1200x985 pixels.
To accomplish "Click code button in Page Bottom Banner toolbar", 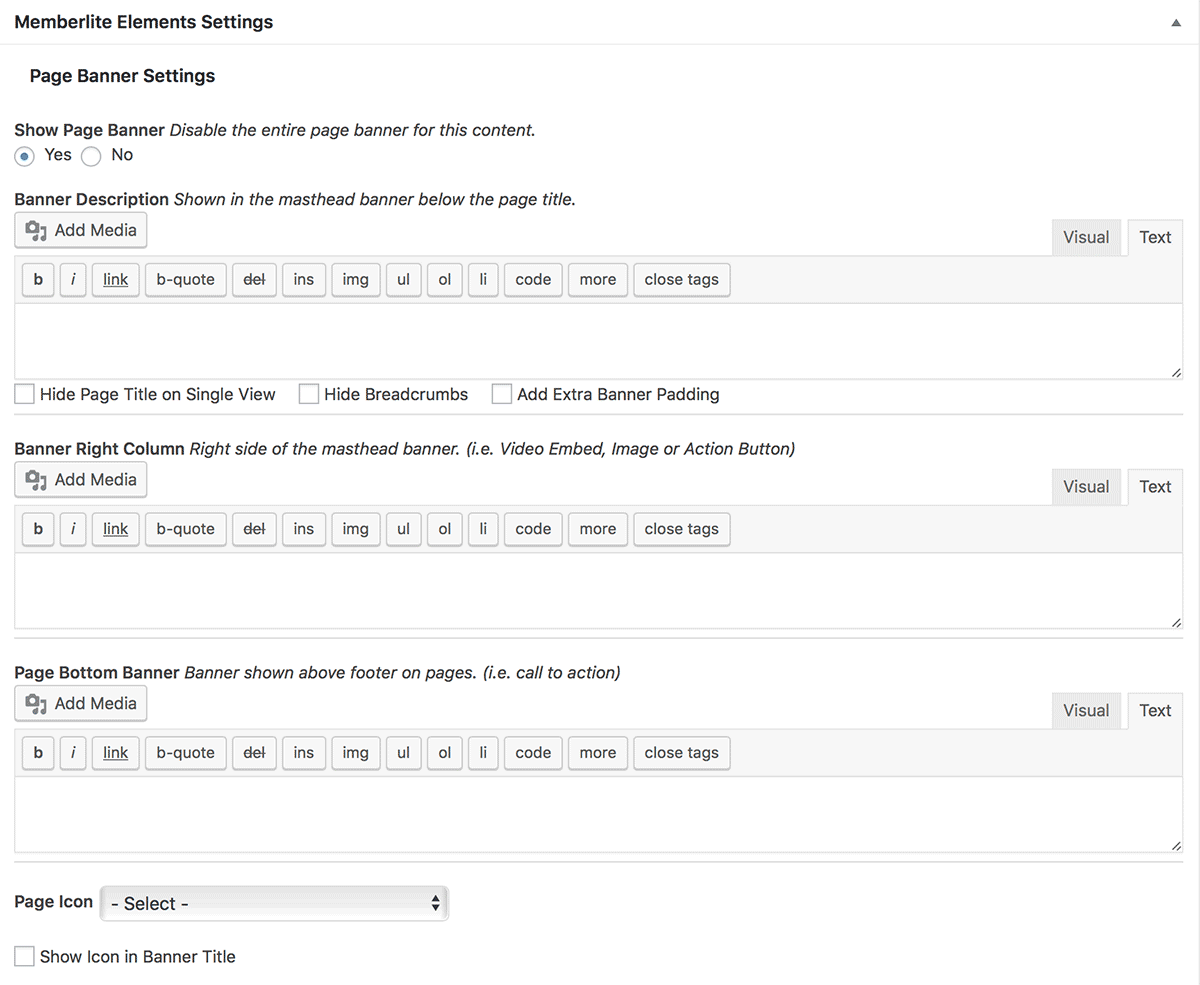I will coord(533,753).
